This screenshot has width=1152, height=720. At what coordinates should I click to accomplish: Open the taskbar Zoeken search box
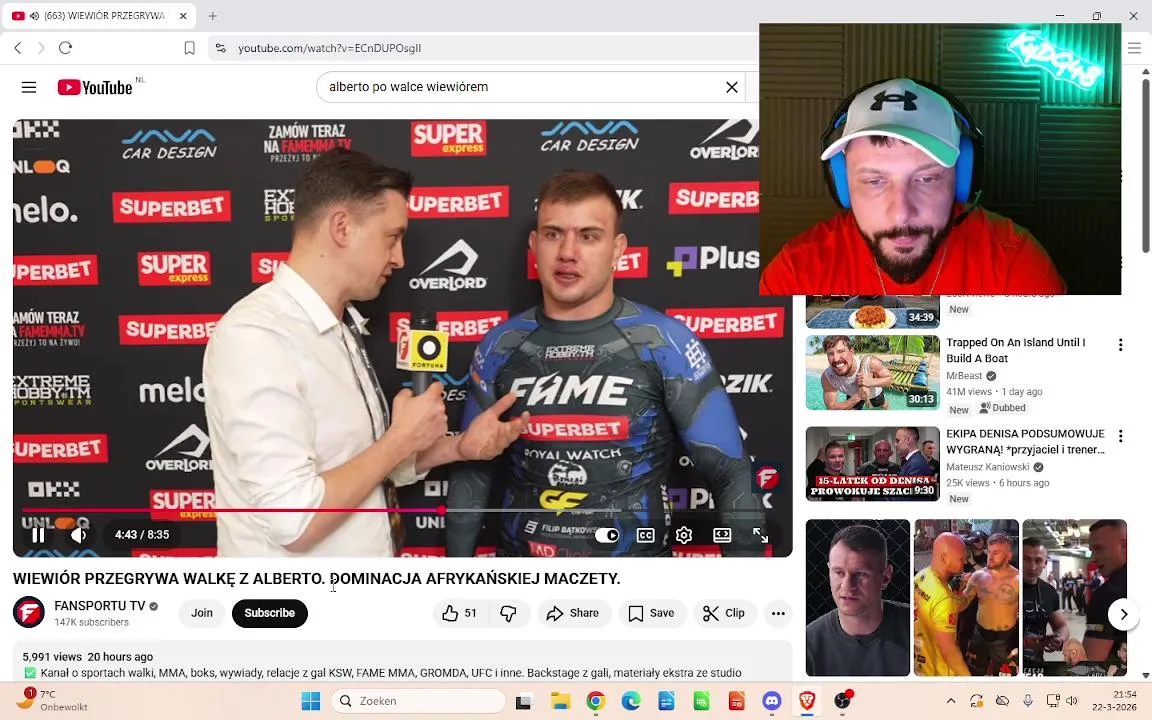(419, 701)
